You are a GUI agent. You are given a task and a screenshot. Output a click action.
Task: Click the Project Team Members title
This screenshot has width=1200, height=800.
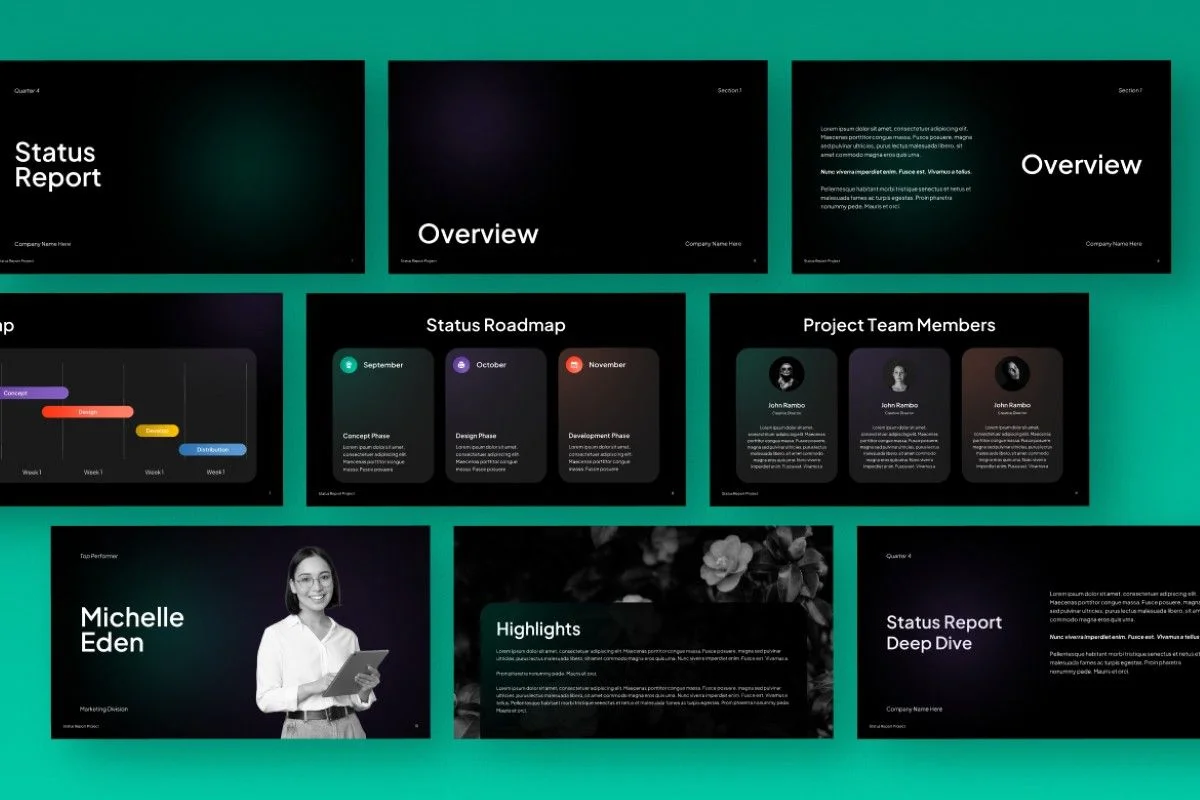coord(899,325)
